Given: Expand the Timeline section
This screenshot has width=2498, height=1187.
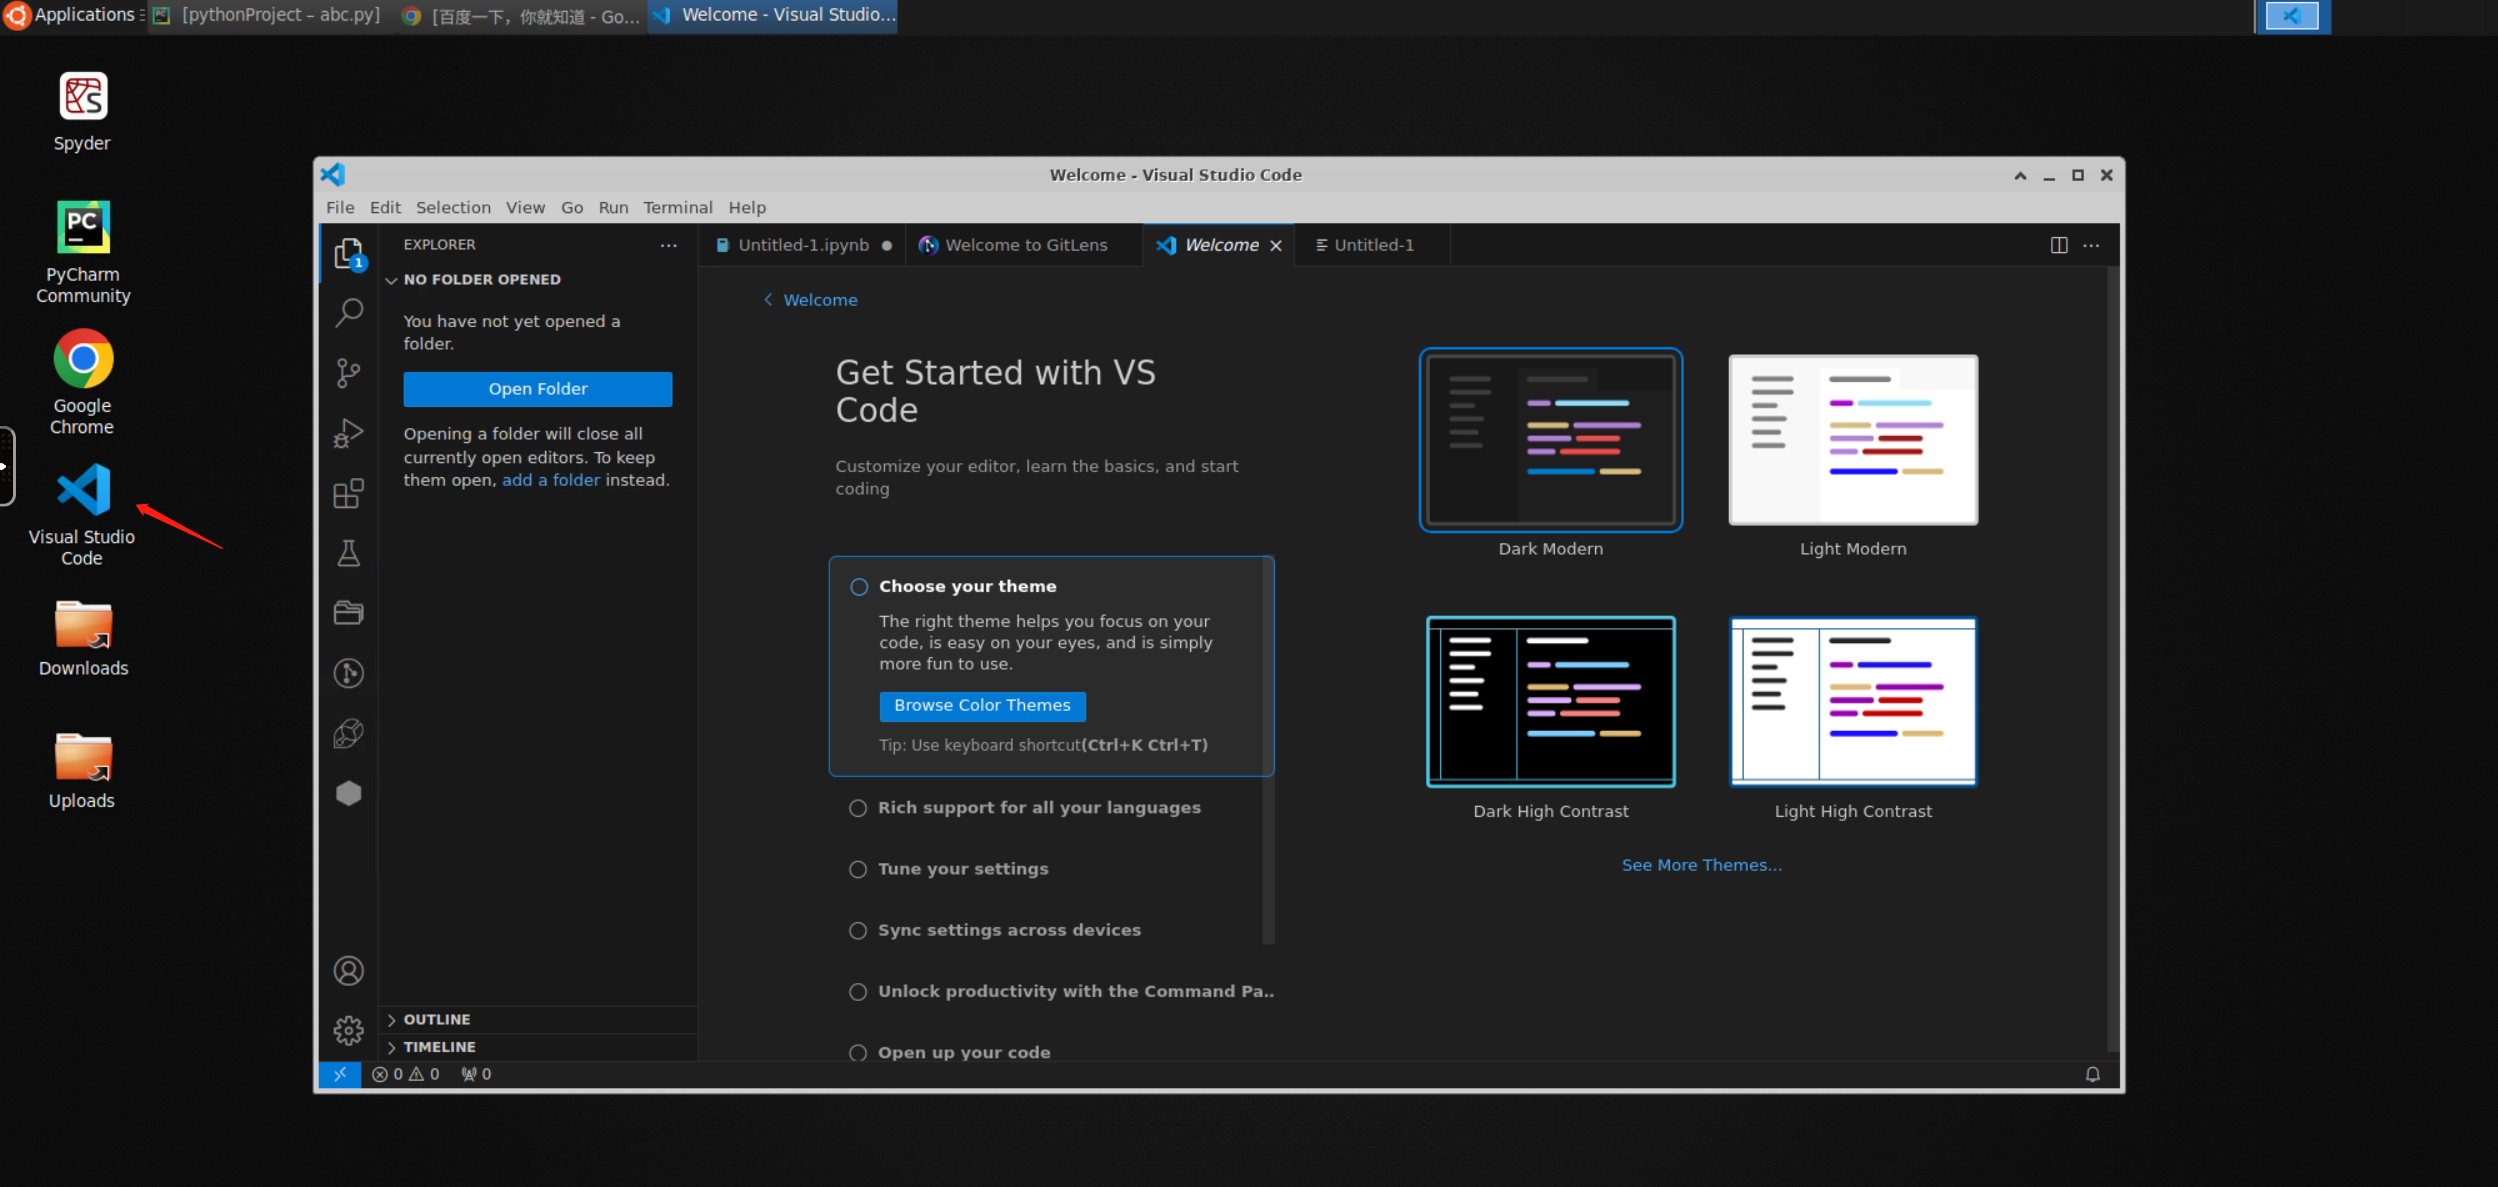Looking at the screenshot, I should tap(538, 1047).
